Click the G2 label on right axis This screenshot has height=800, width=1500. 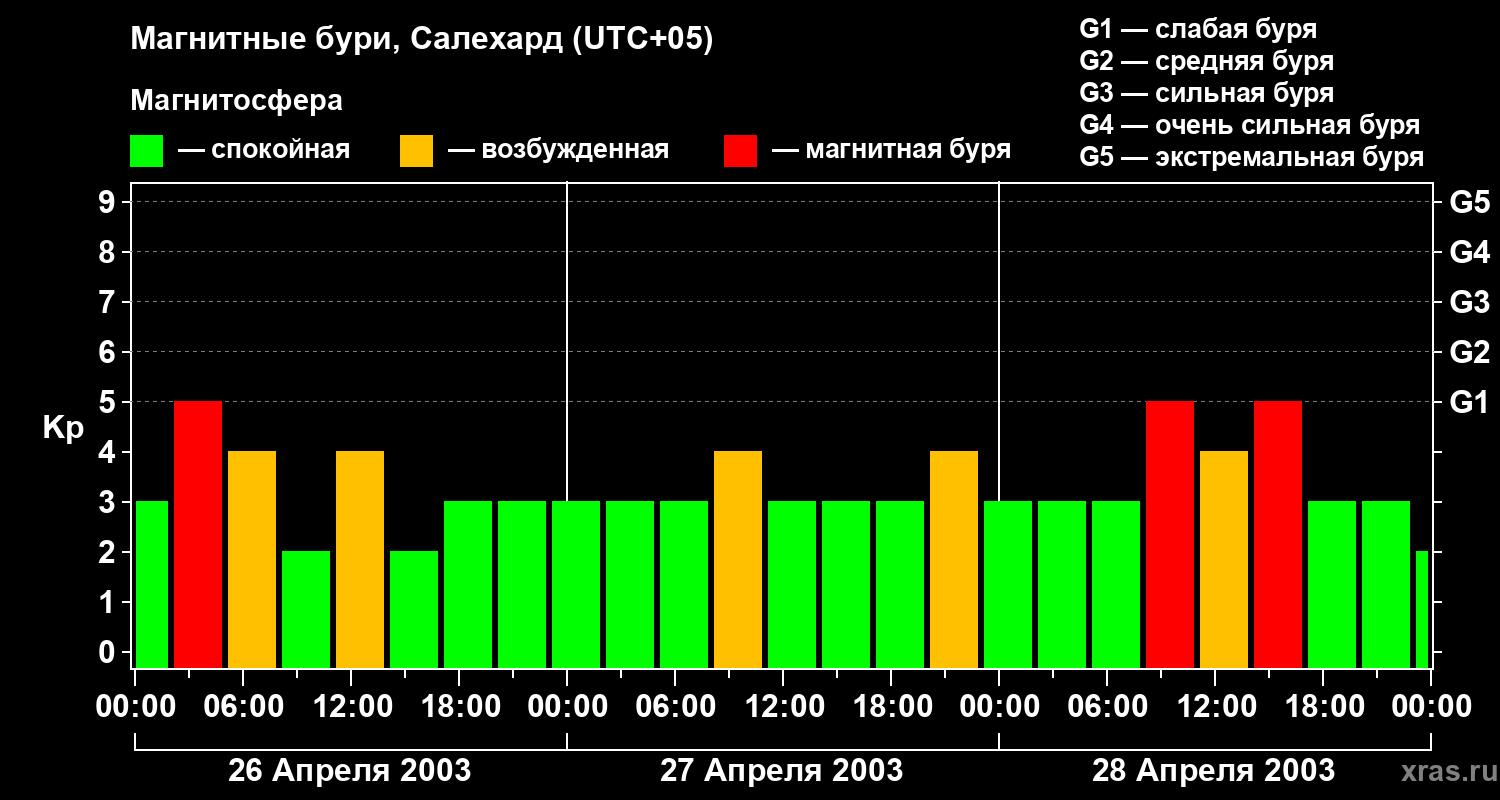pos(1469,352)
